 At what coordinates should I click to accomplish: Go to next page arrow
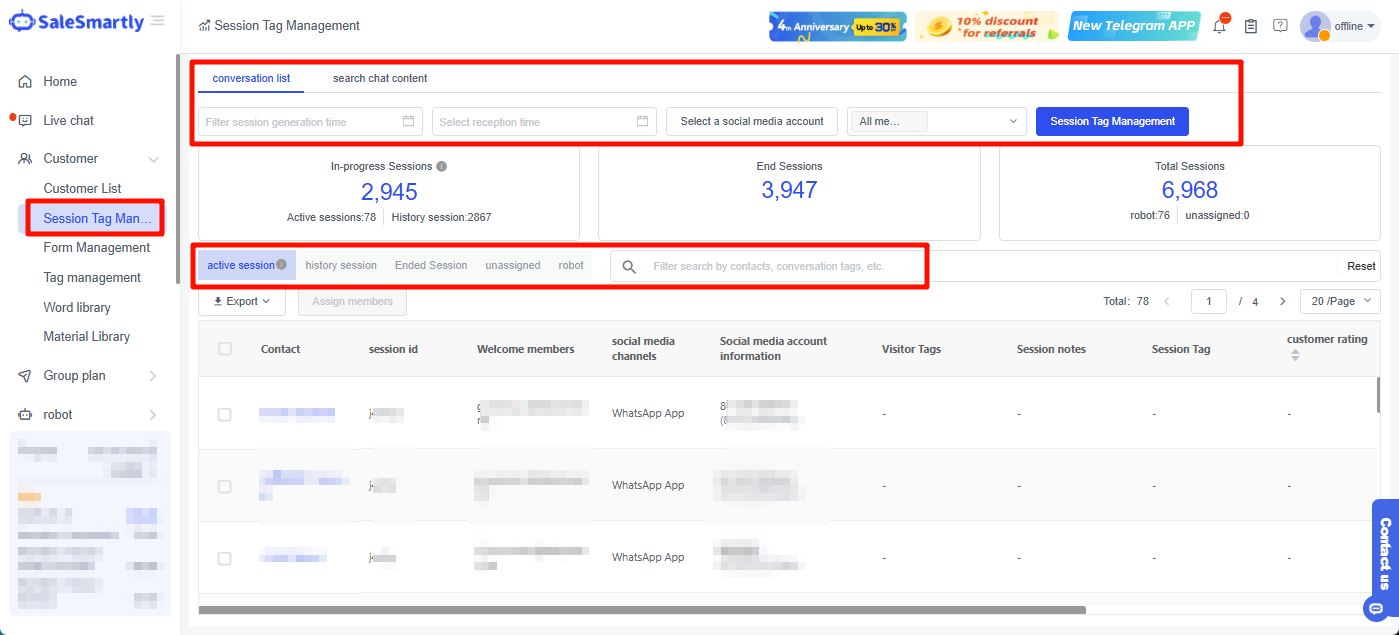[1282, 301]
